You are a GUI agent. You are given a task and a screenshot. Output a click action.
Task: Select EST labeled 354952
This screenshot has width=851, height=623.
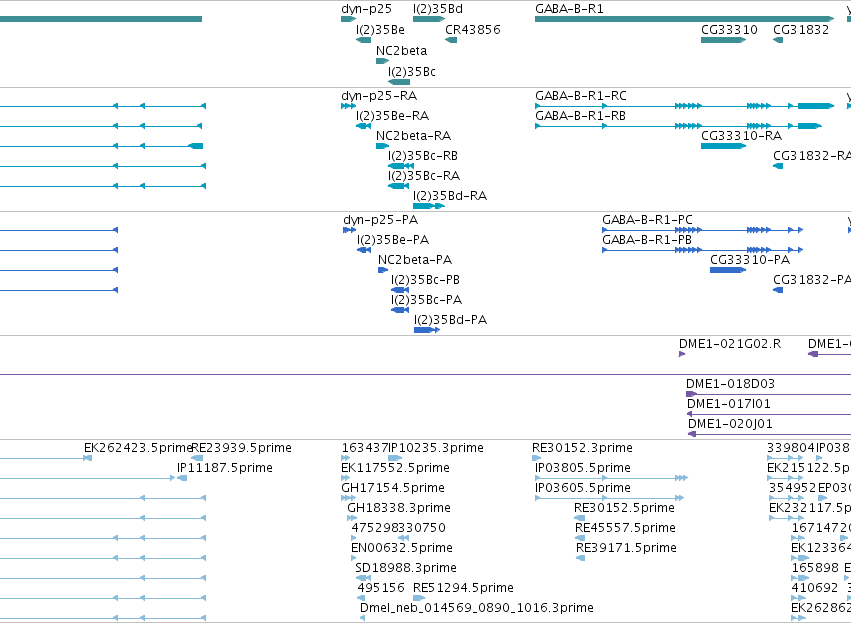coord(793,488)
